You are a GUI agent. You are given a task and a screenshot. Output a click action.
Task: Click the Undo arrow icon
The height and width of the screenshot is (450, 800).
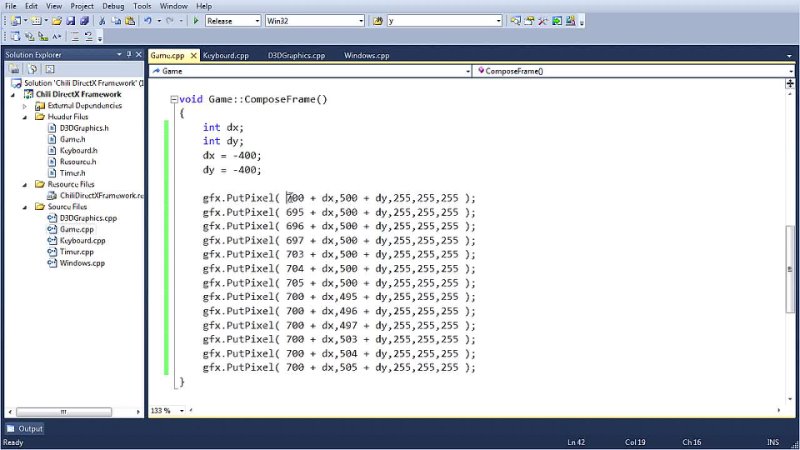148,21
